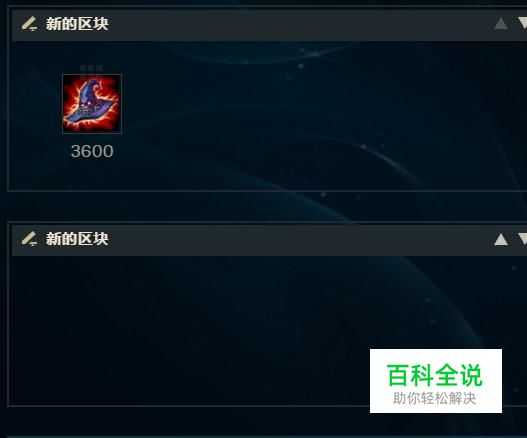Viewport: 527px width, 438px height.
Task: Move the second block down with the arrow
Action: click(523, 239)
